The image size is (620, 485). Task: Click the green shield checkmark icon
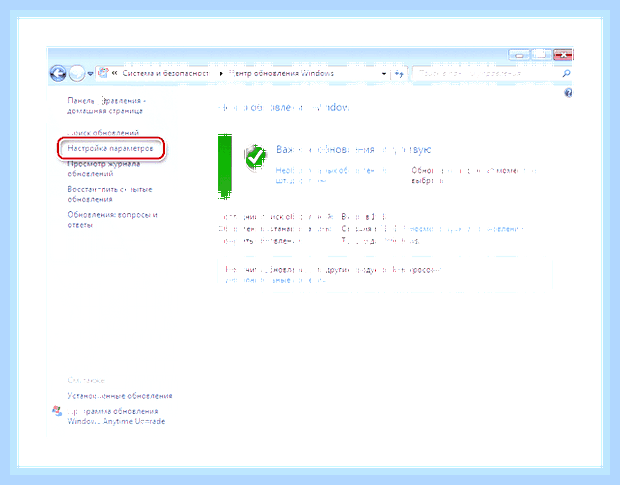click(255, 157)
